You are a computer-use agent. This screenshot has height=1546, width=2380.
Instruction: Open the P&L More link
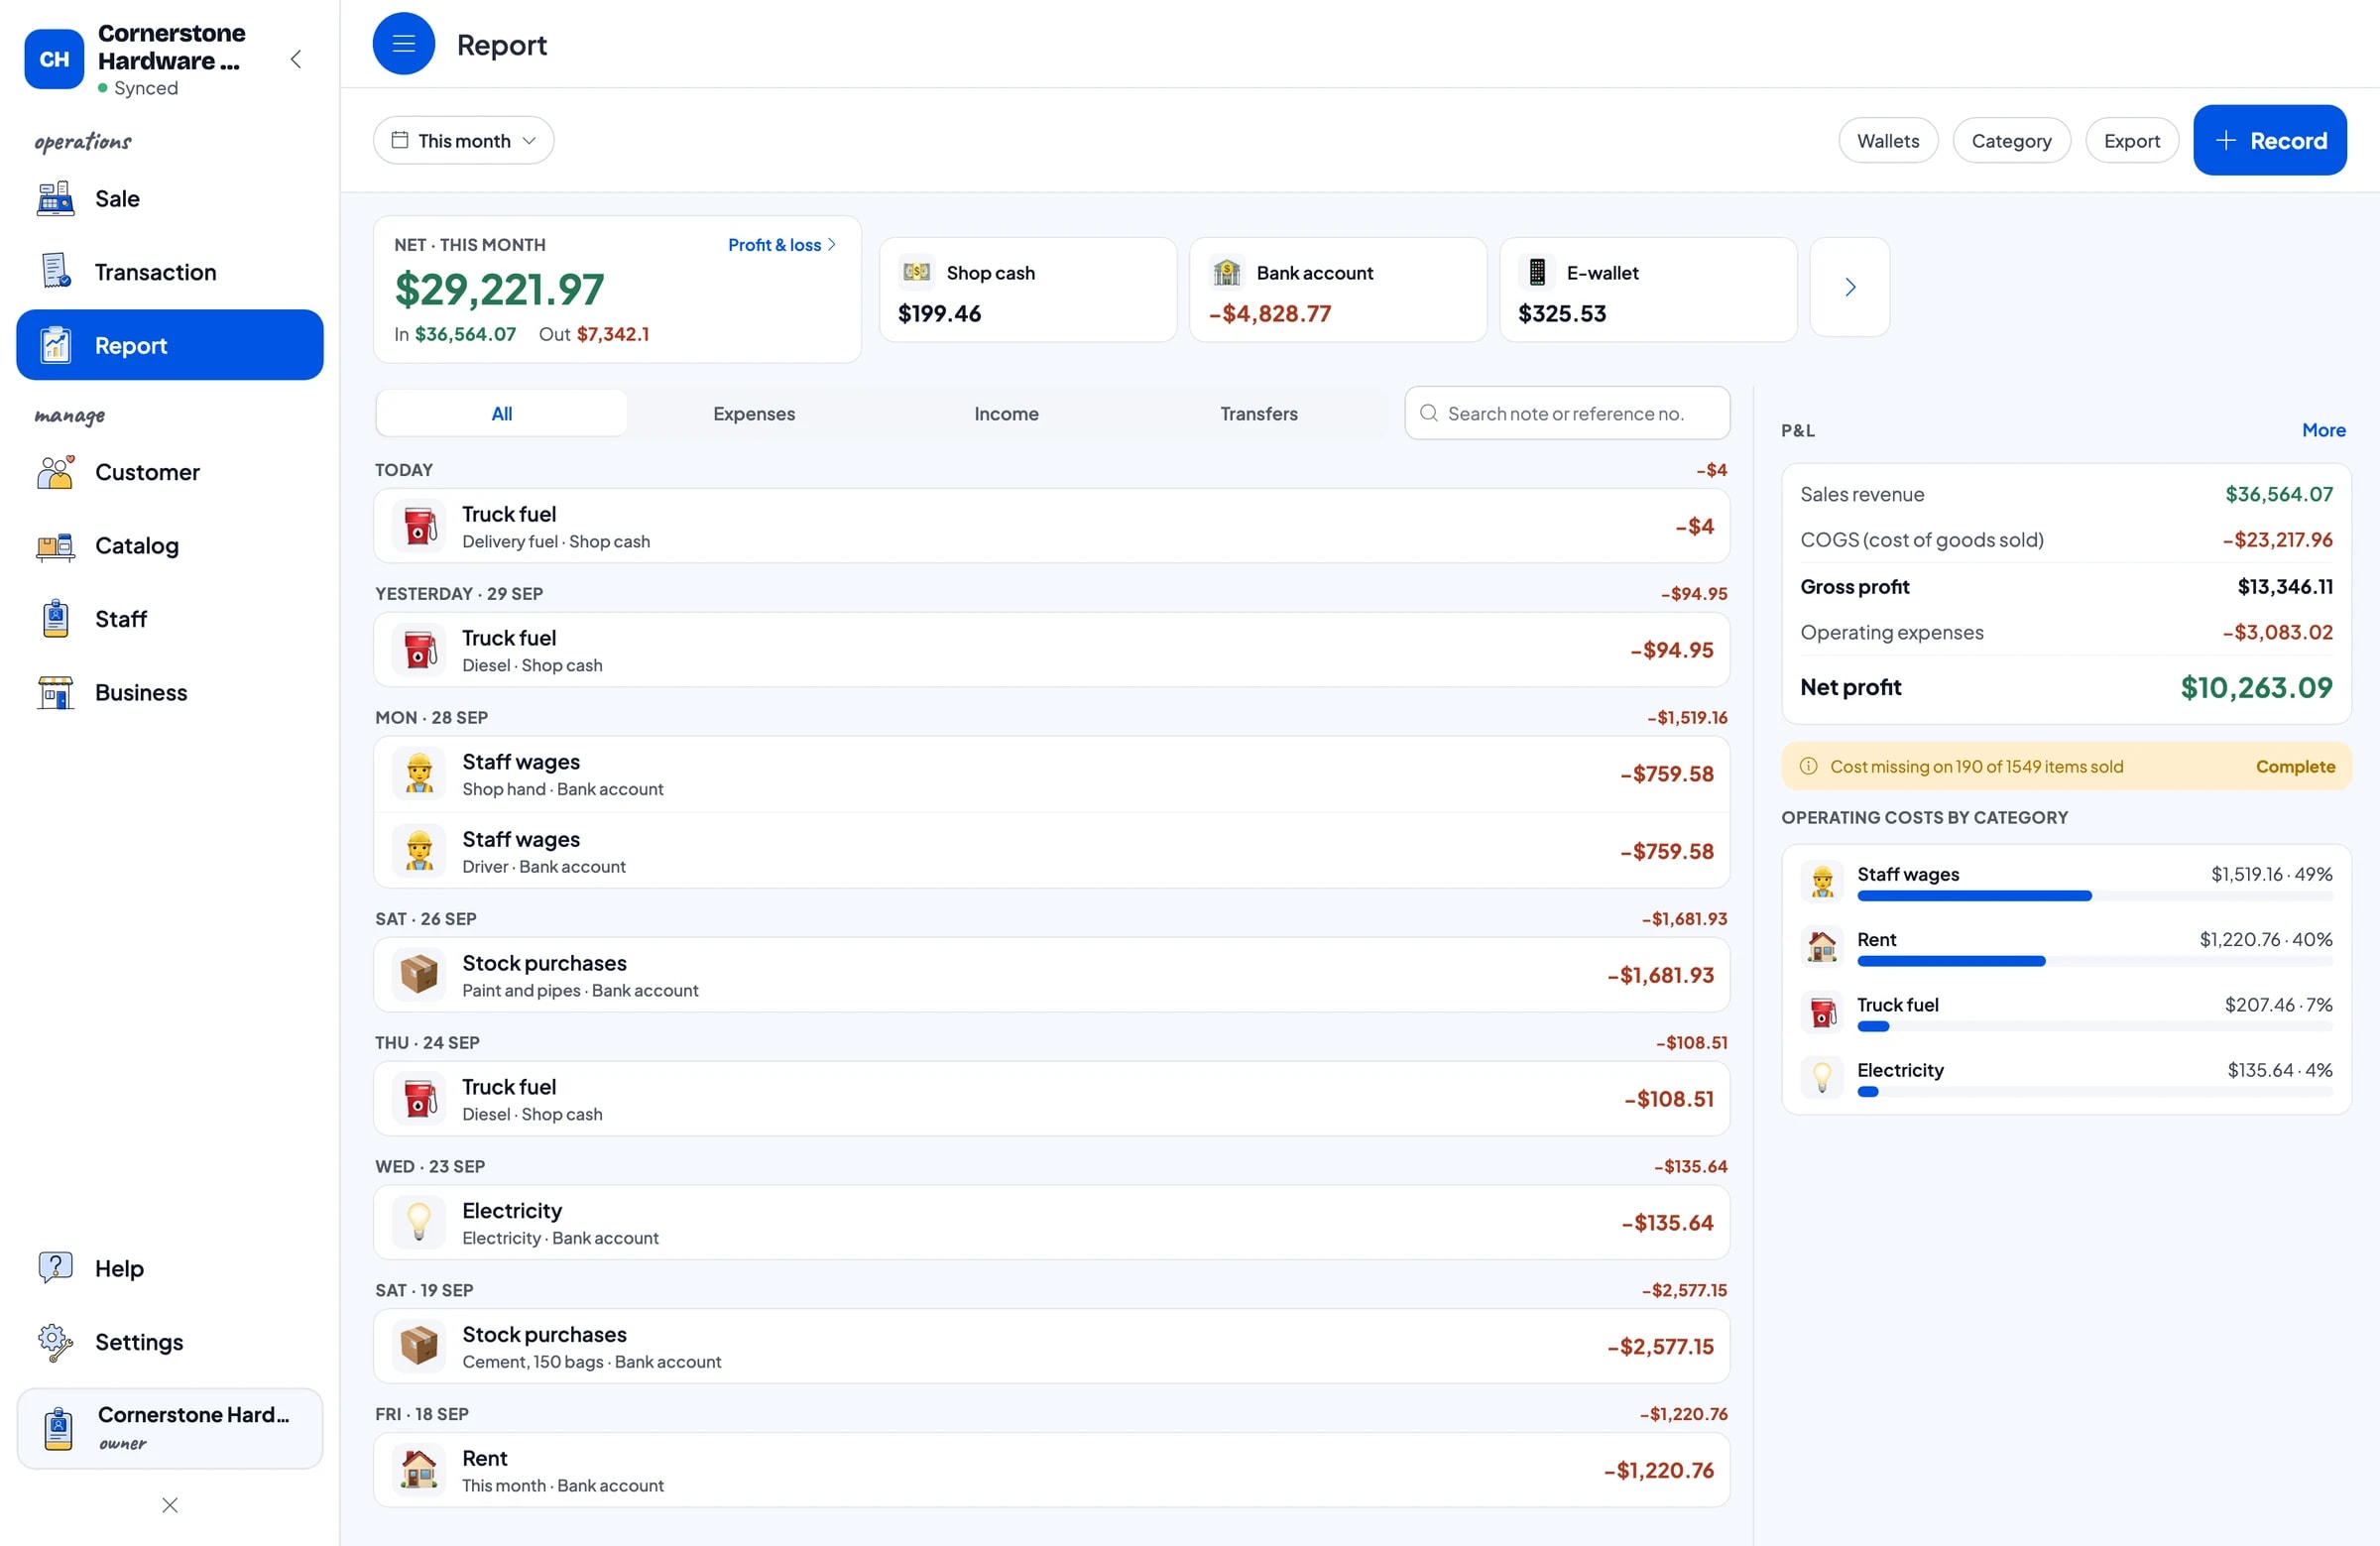click(x=2323, y=430)
